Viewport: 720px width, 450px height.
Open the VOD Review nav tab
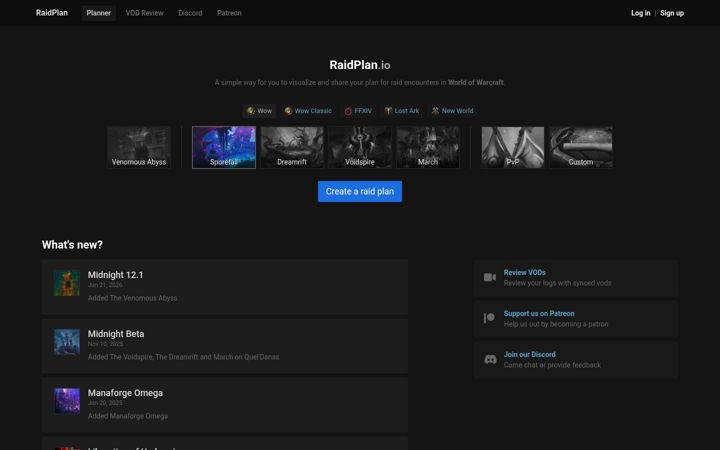(x=145, y=13)
